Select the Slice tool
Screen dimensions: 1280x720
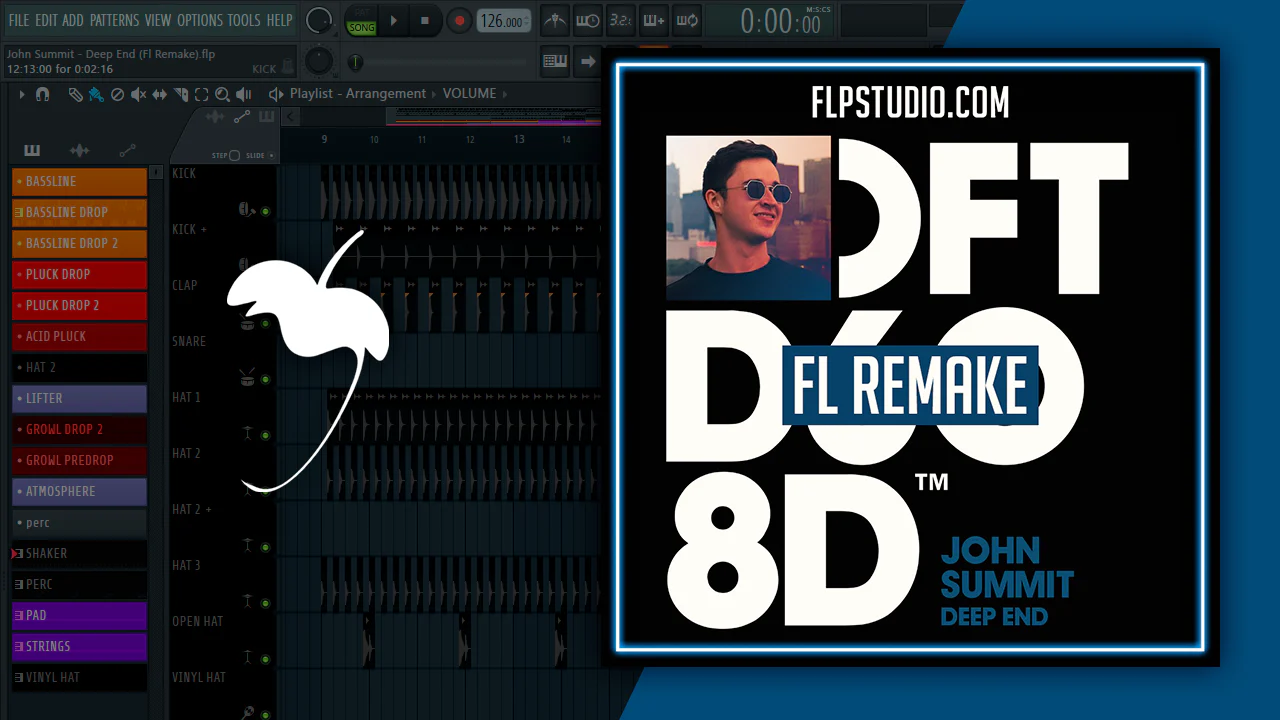(181, 94)
